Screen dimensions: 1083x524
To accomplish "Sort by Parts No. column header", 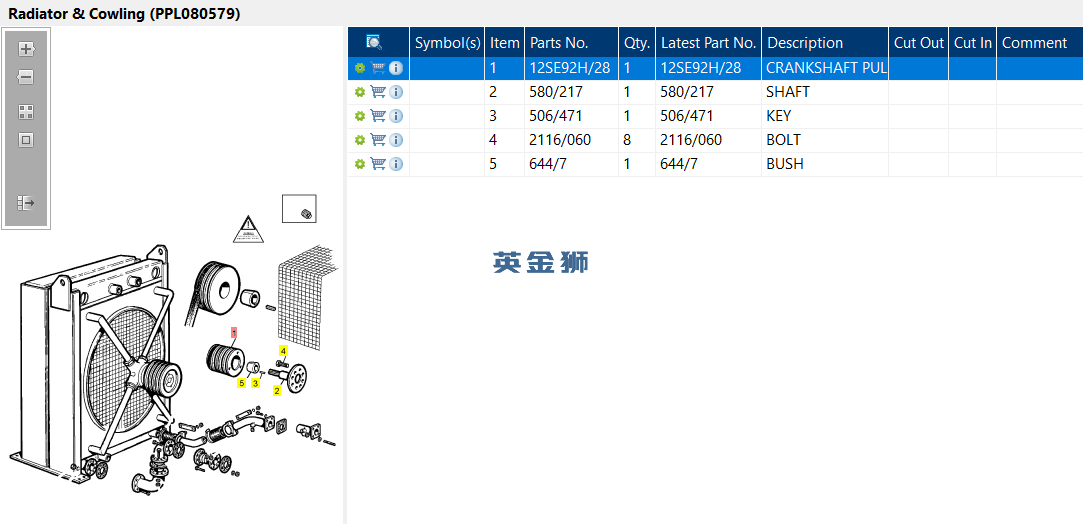I will click(x=572, y=43).
